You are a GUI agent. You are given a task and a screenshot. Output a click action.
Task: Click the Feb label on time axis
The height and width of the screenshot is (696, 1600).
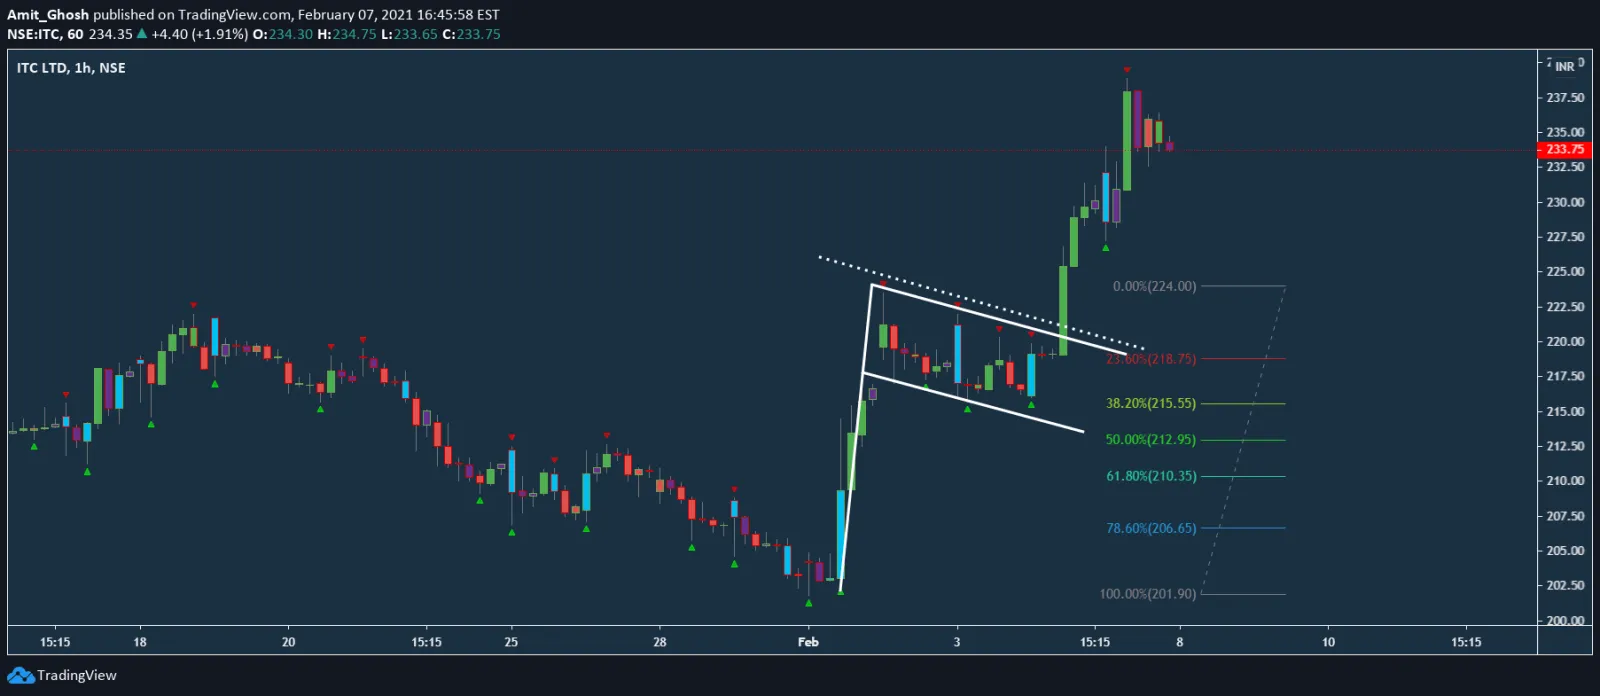click(808, 642)
